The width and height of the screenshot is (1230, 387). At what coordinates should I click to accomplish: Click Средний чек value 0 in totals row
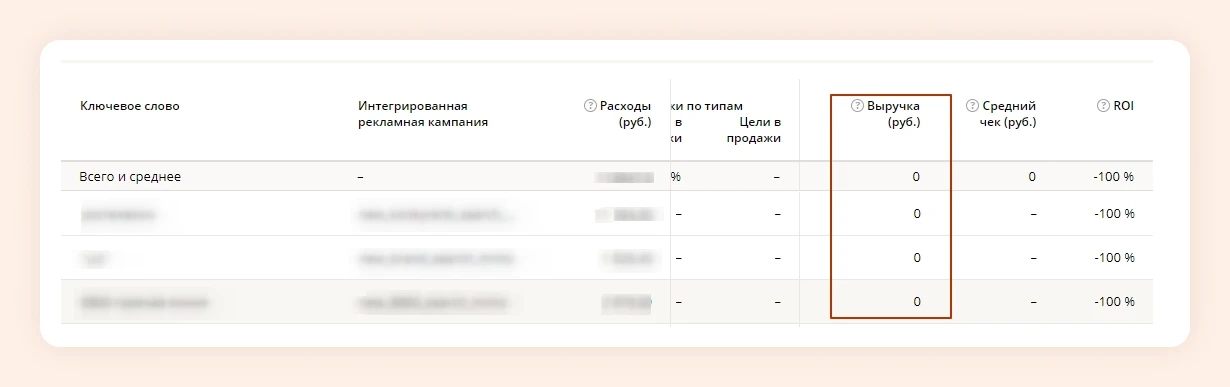pyautogui.click(x=1032, y=177)
